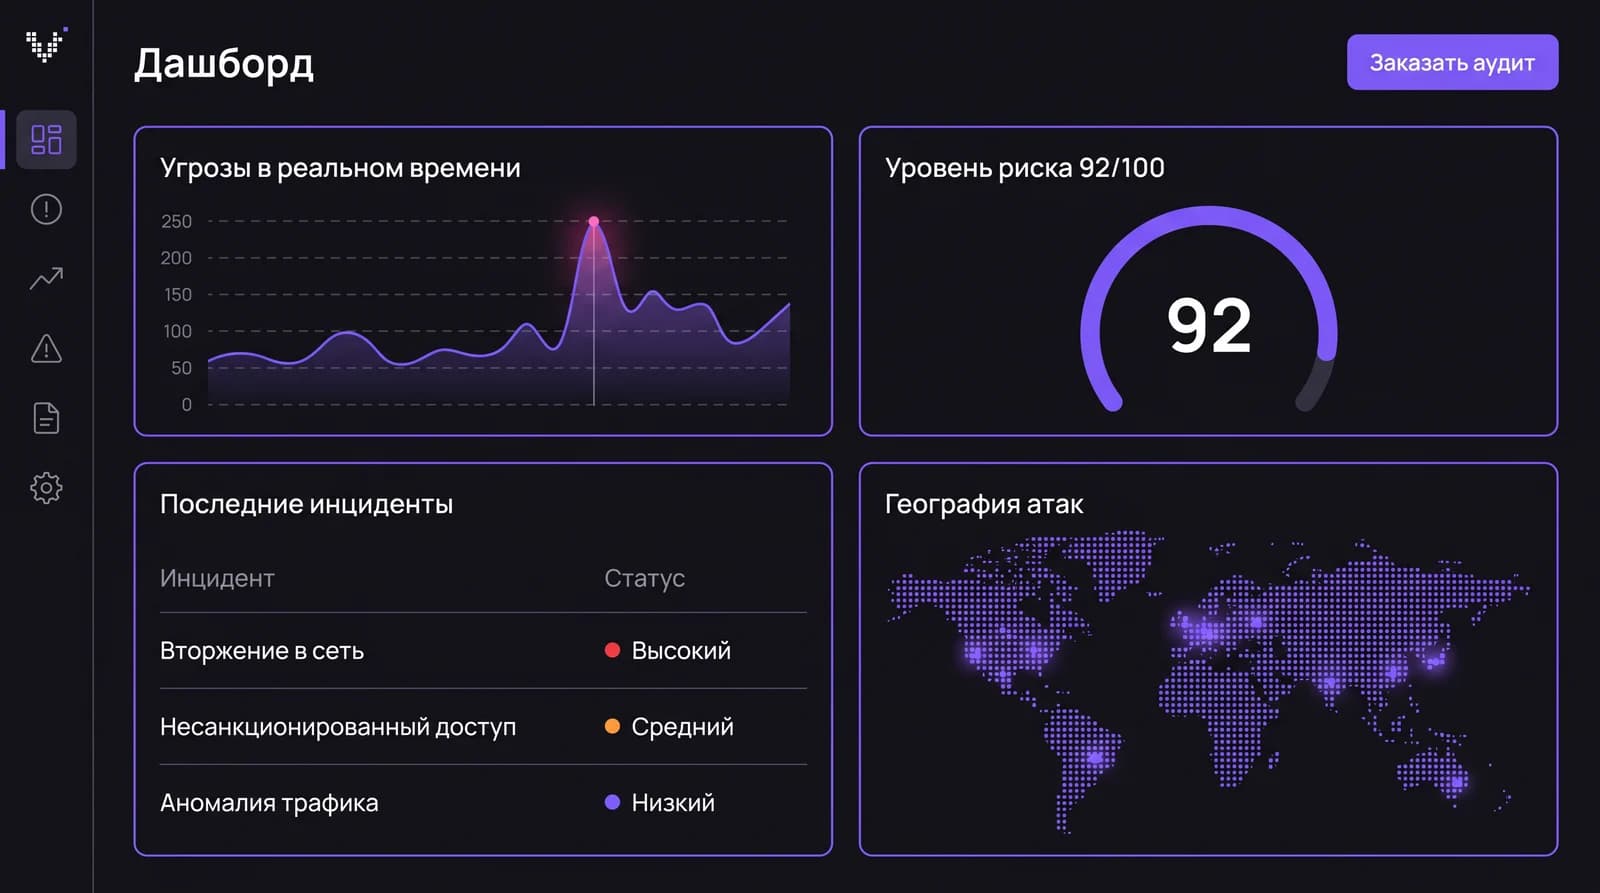Click the Заказать аудит button

click(1452, 62)
